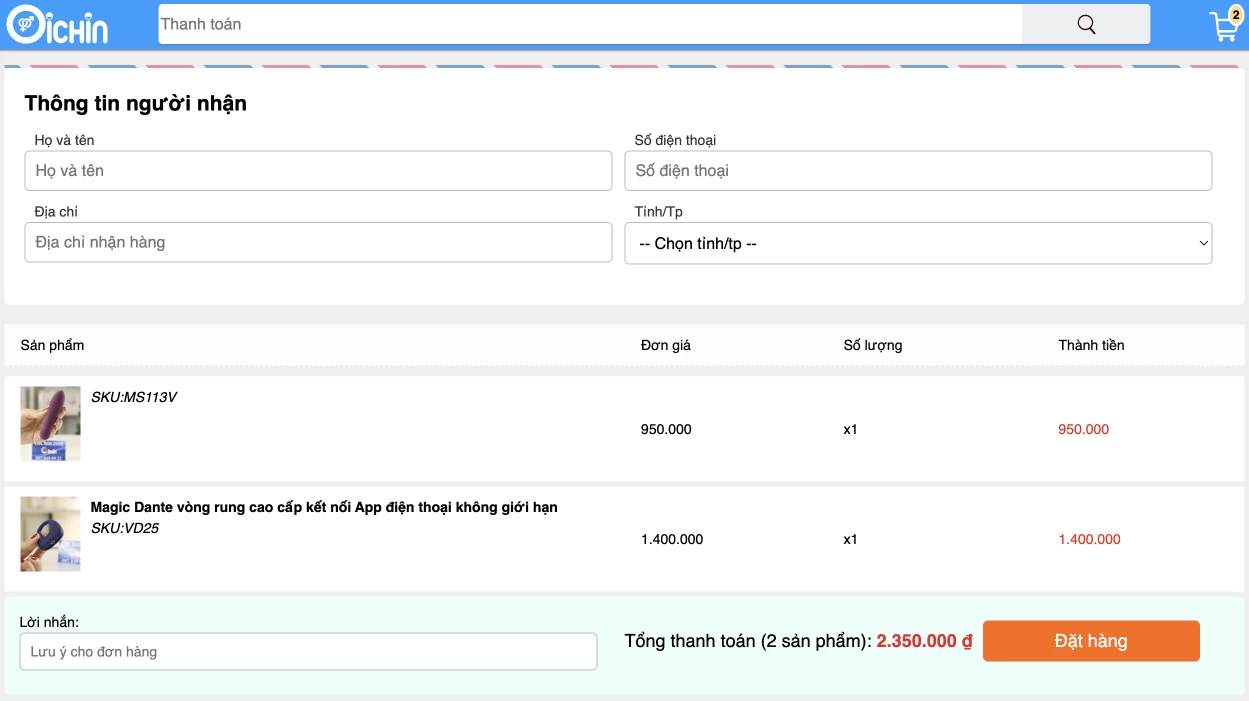This screenshot has height=701, width=1249.
Task: Click the 'Họ và tên' input field
Action: tap(318, 171)
